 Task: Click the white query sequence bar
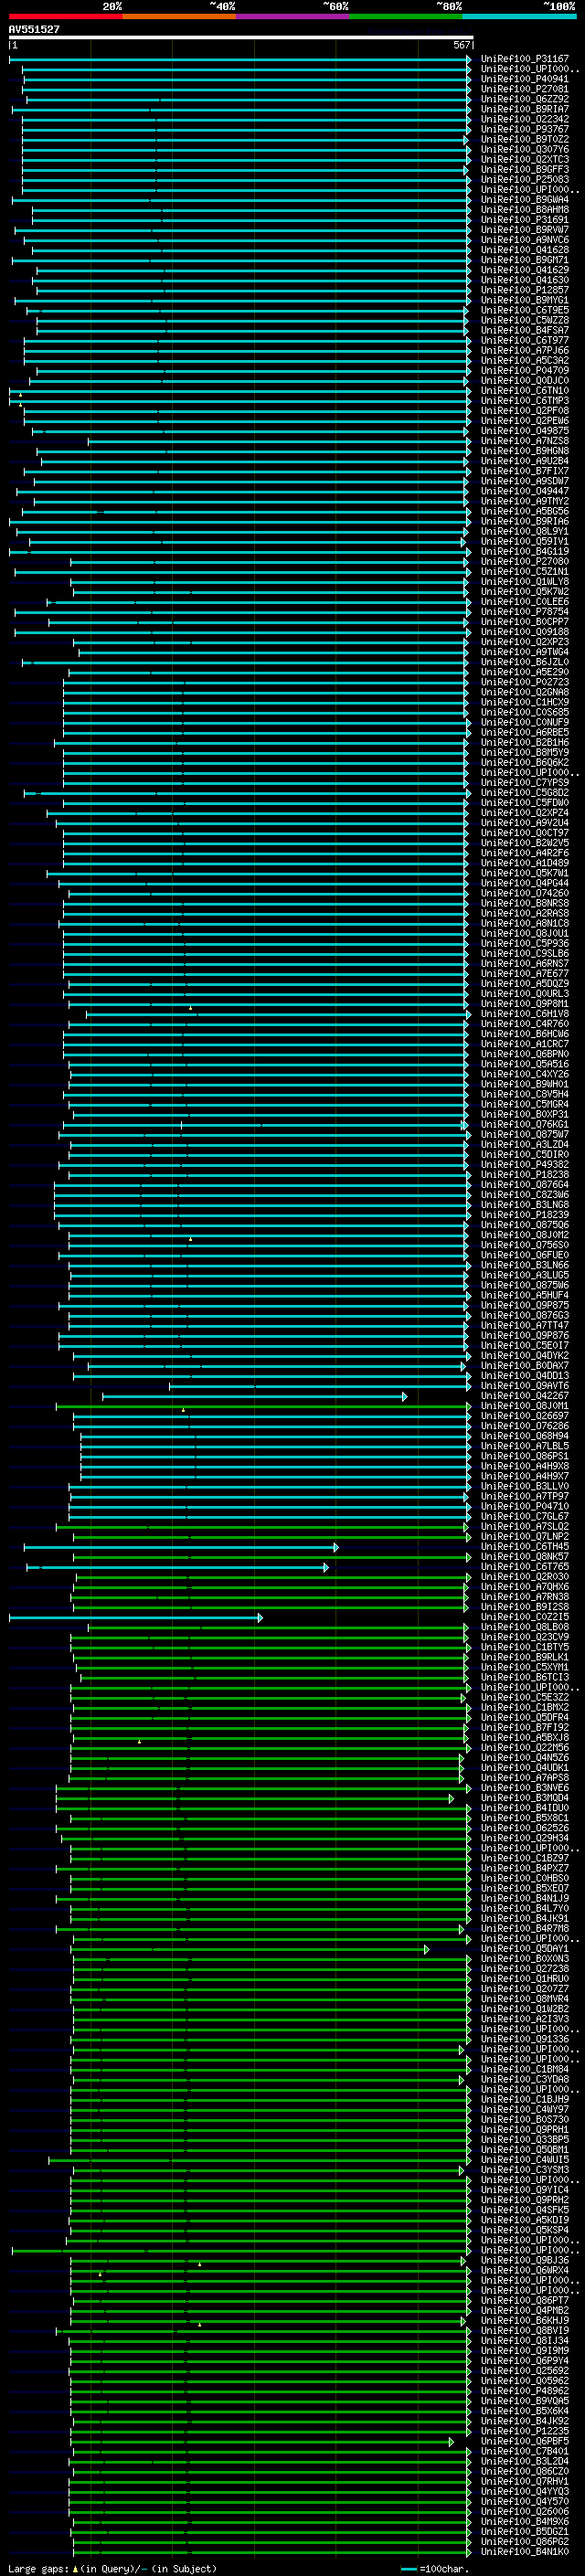coord(241,37)
